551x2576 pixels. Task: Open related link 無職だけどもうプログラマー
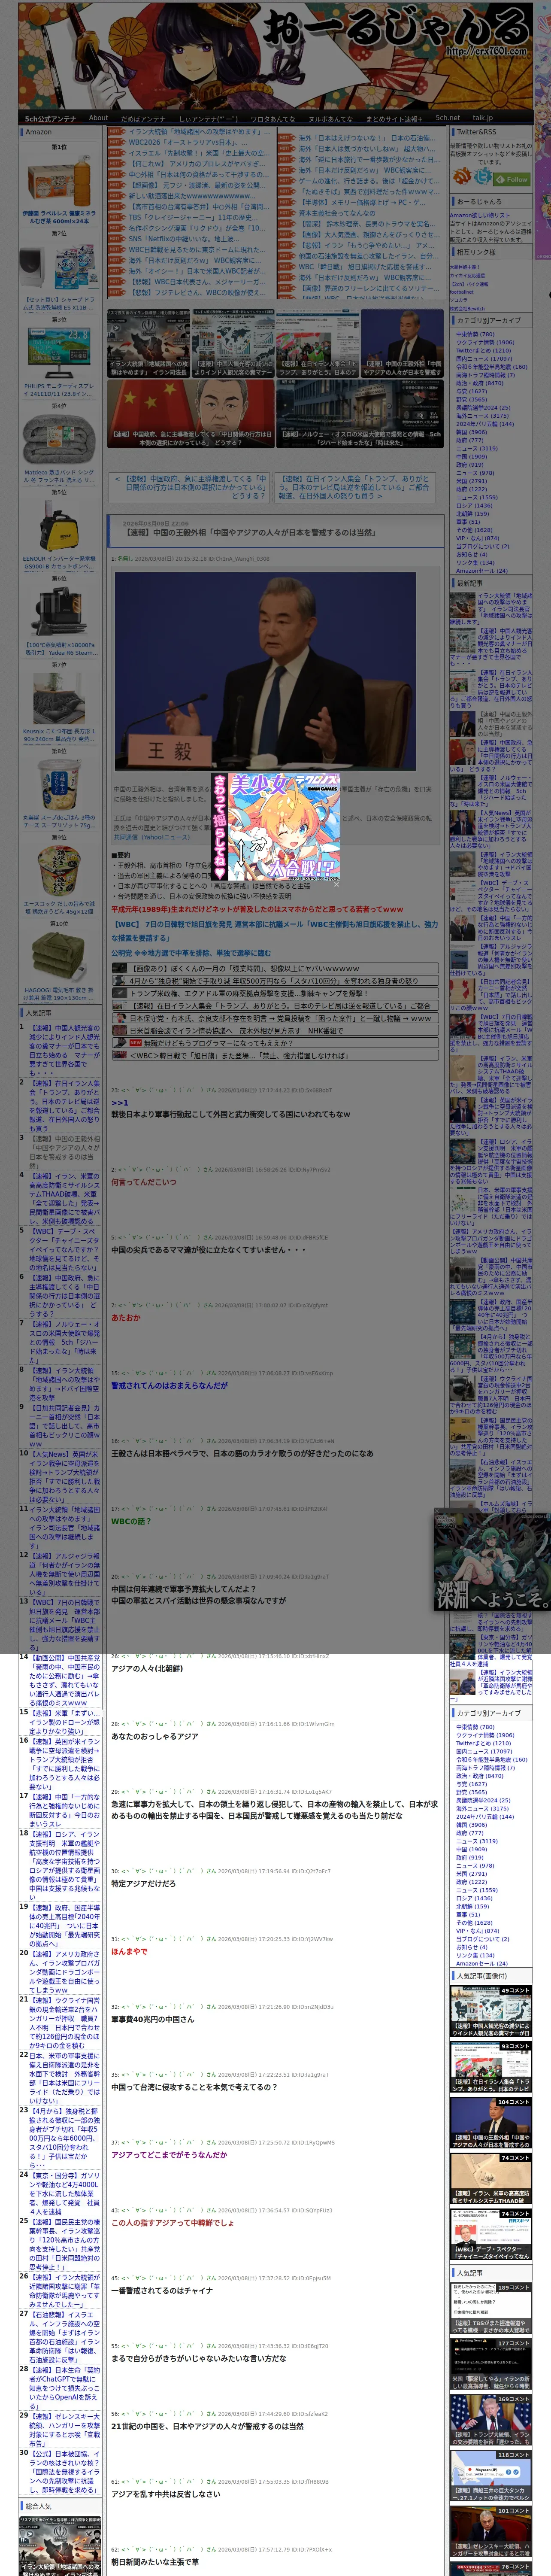point(275,1043)
